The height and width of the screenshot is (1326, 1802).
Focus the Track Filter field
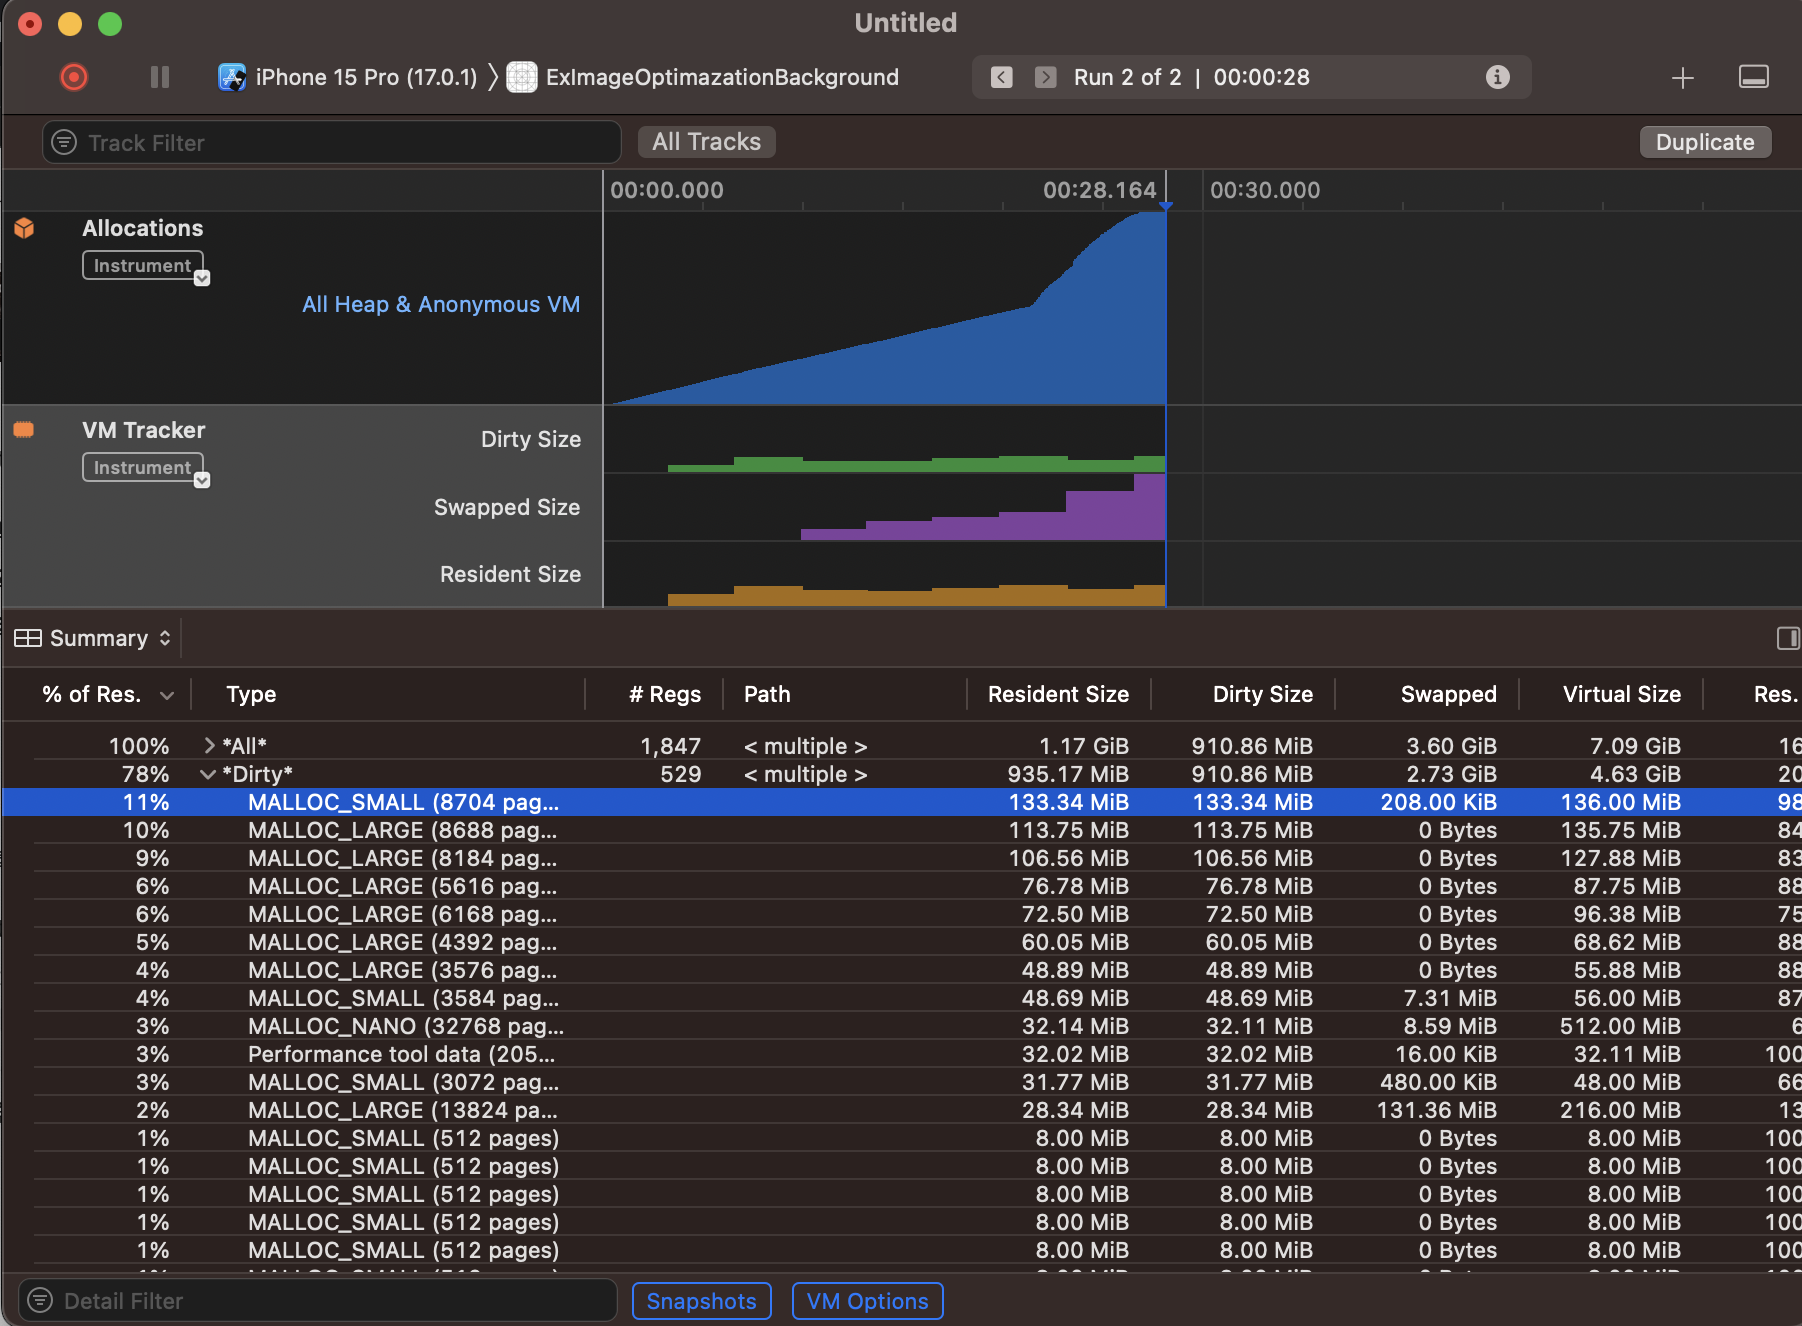click(x=332, y=142)
